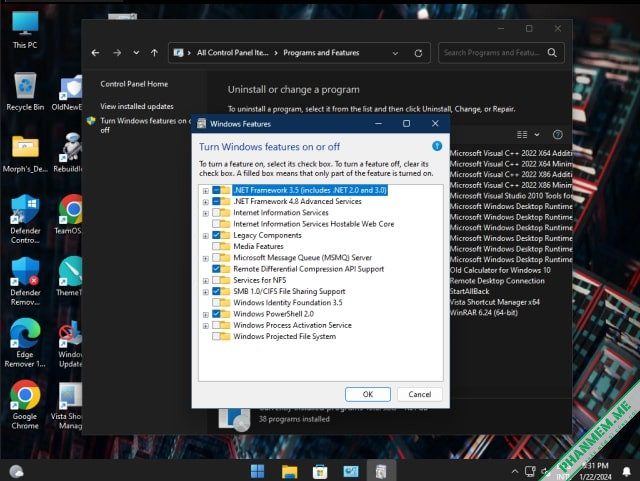Open the address bar history dropdown

(x=395, y=53)
